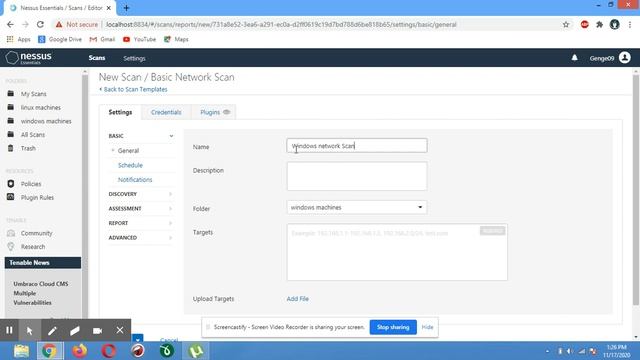Click Add File for upload targets
Screen dimensions: 640x360
(298, 299)
